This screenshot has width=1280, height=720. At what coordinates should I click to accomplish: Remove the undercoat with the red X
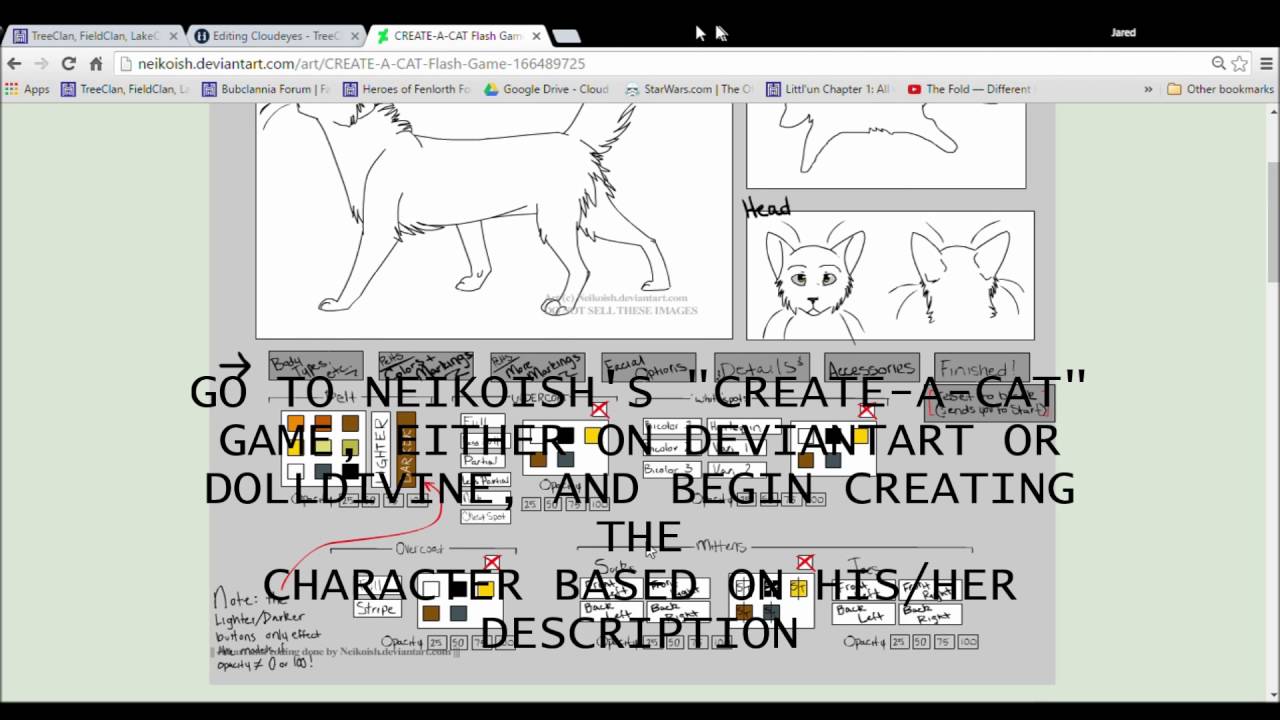tap(599, 410)
